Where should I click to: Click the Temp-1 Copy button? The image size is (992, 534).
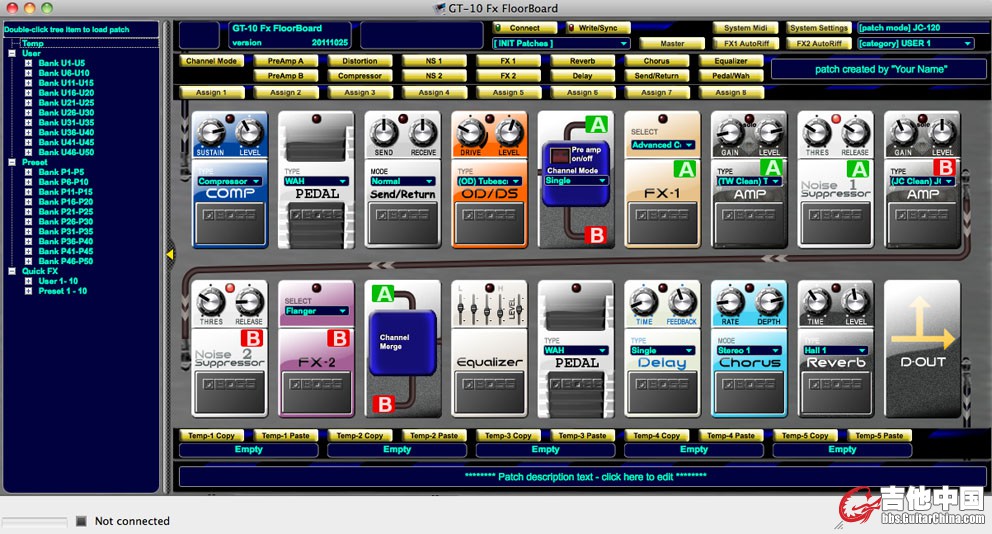[211, 435]
